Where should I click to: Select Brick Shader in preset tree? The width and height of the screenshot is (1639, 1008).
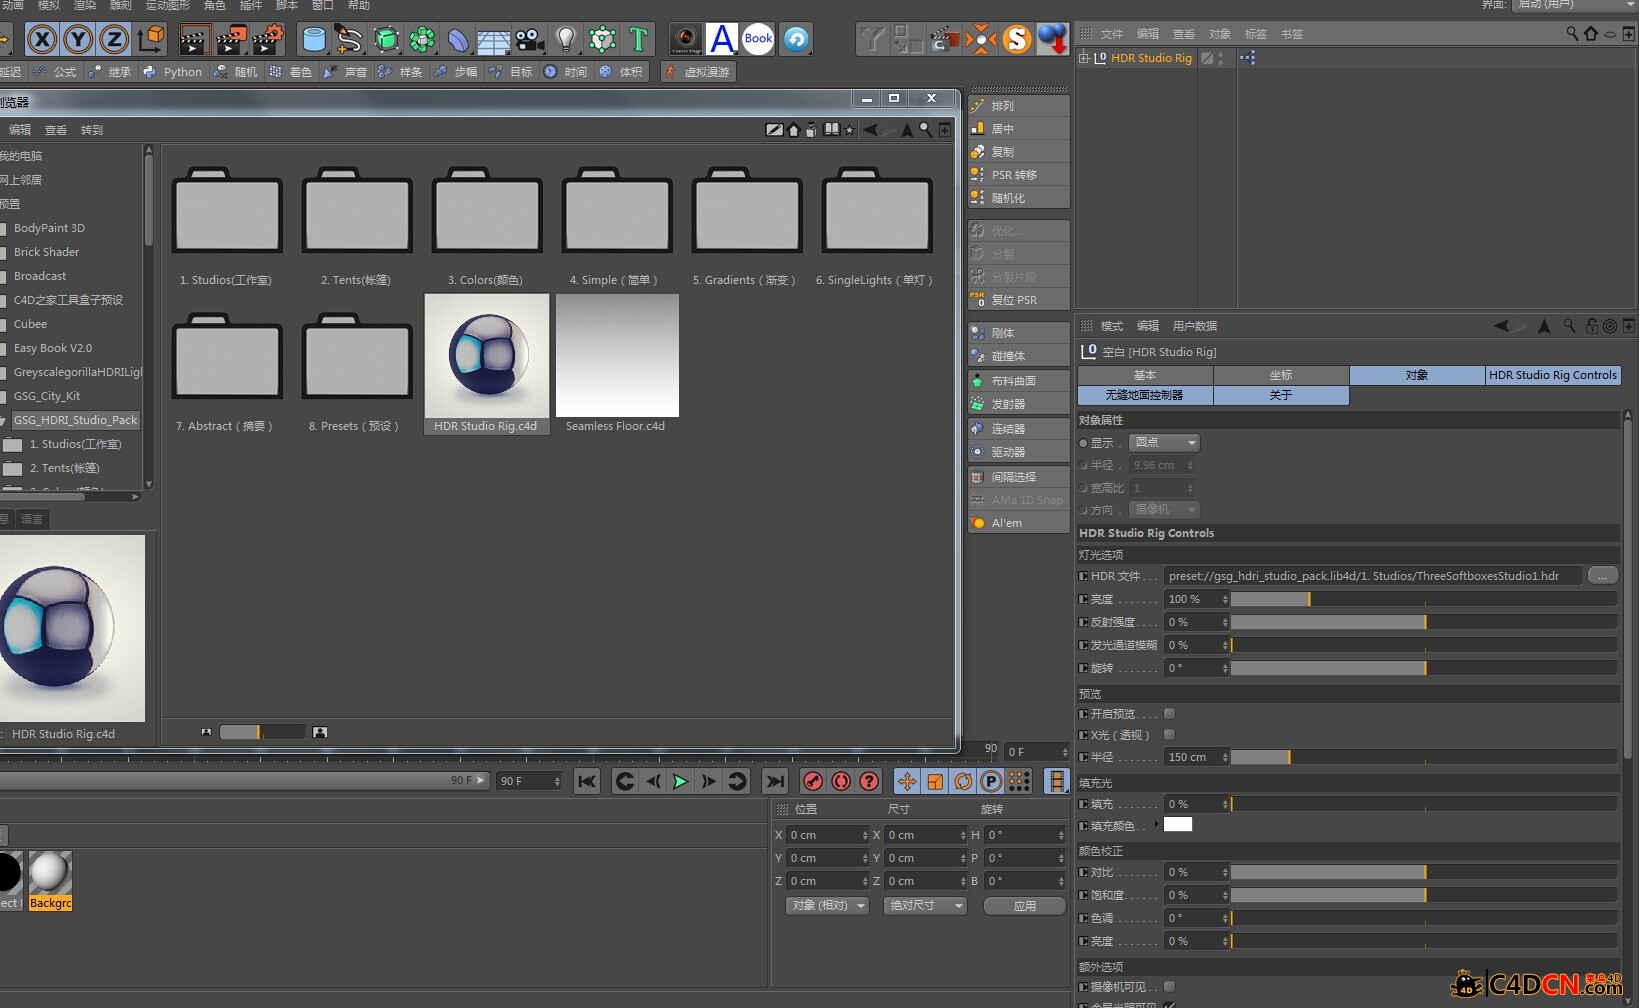46,252
